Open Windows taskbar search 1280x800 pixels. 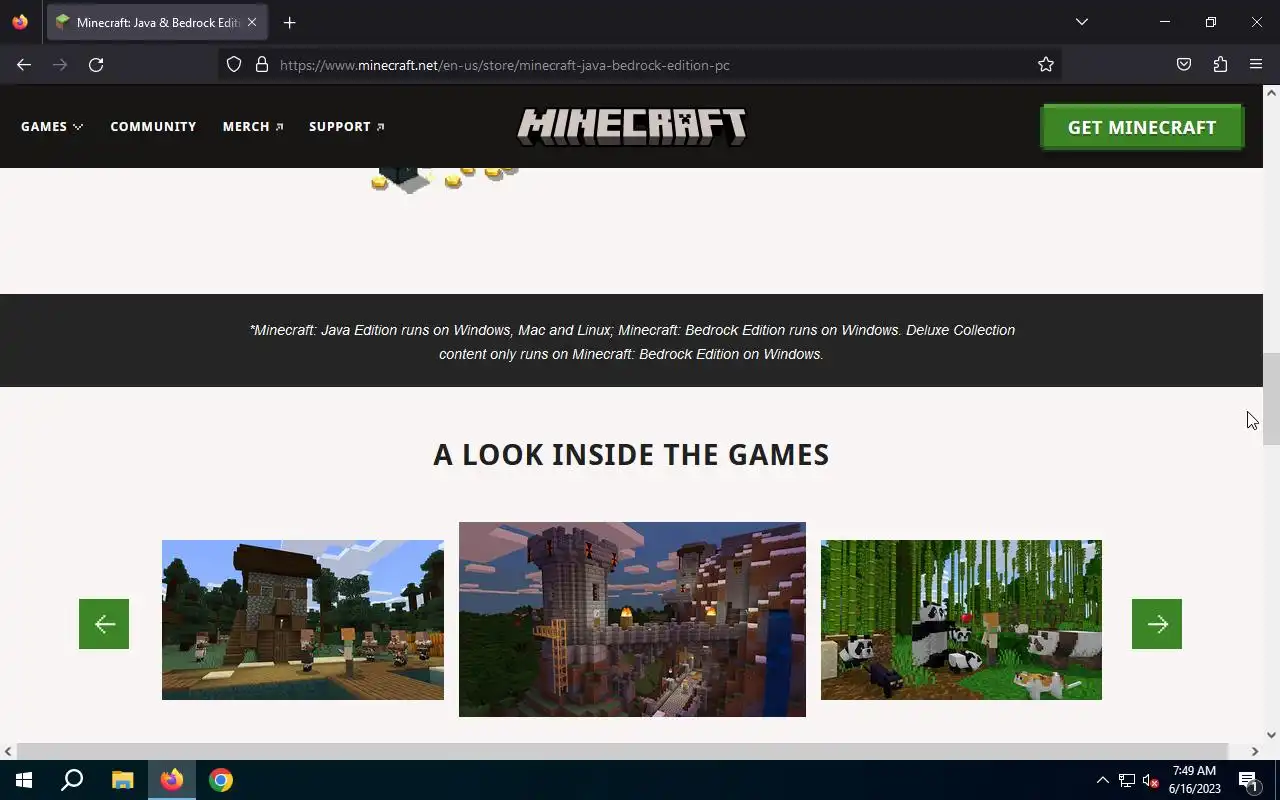coord(72,780)
